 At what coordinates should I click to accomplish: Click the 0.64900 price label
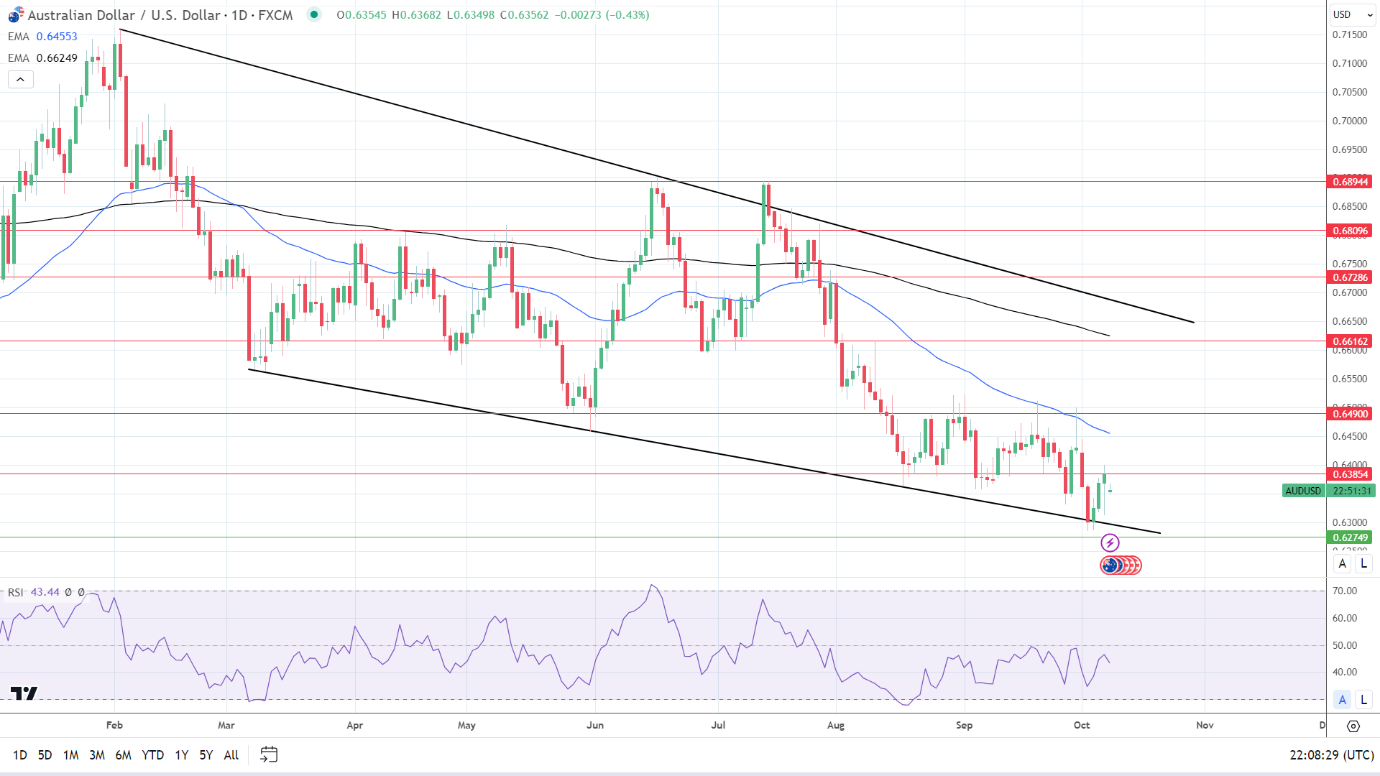click(x=1350, y=413)
